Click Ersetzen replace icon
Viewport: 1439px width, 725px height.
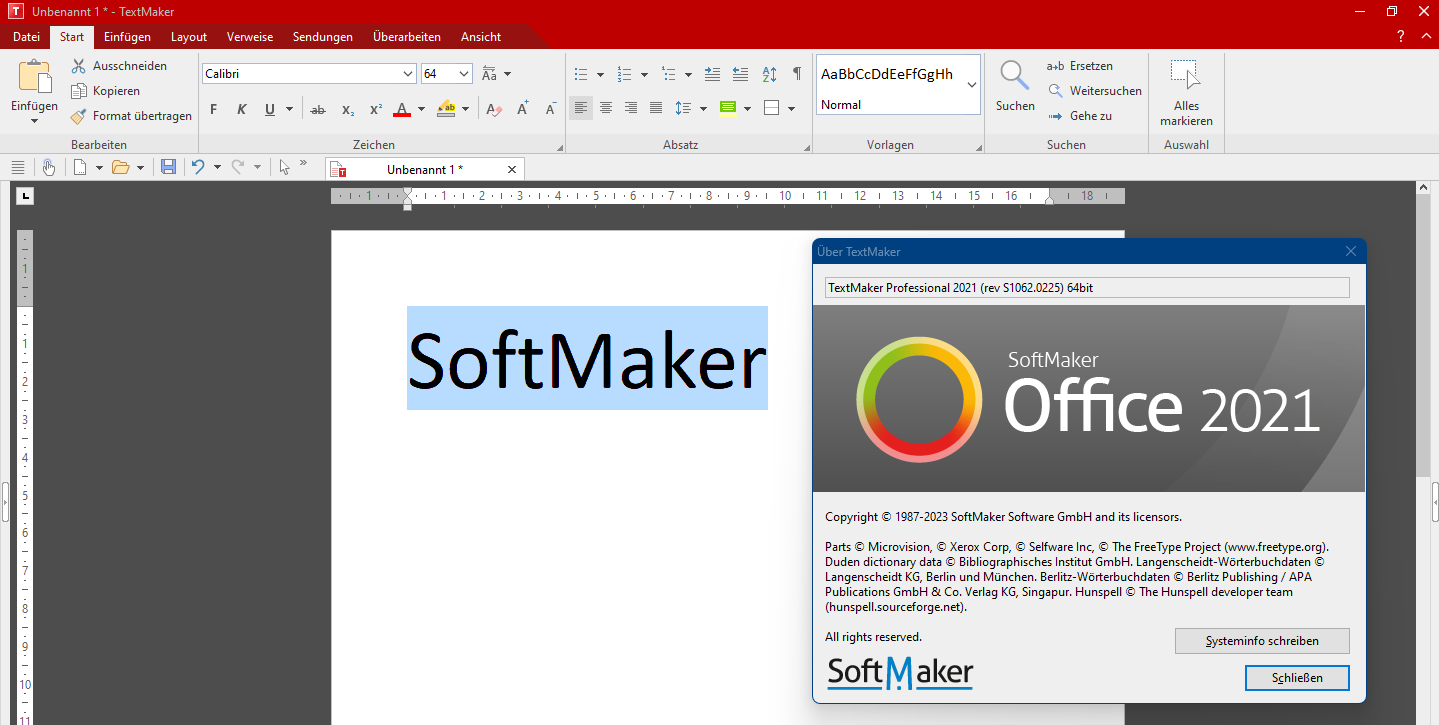tap(1055, 66)
